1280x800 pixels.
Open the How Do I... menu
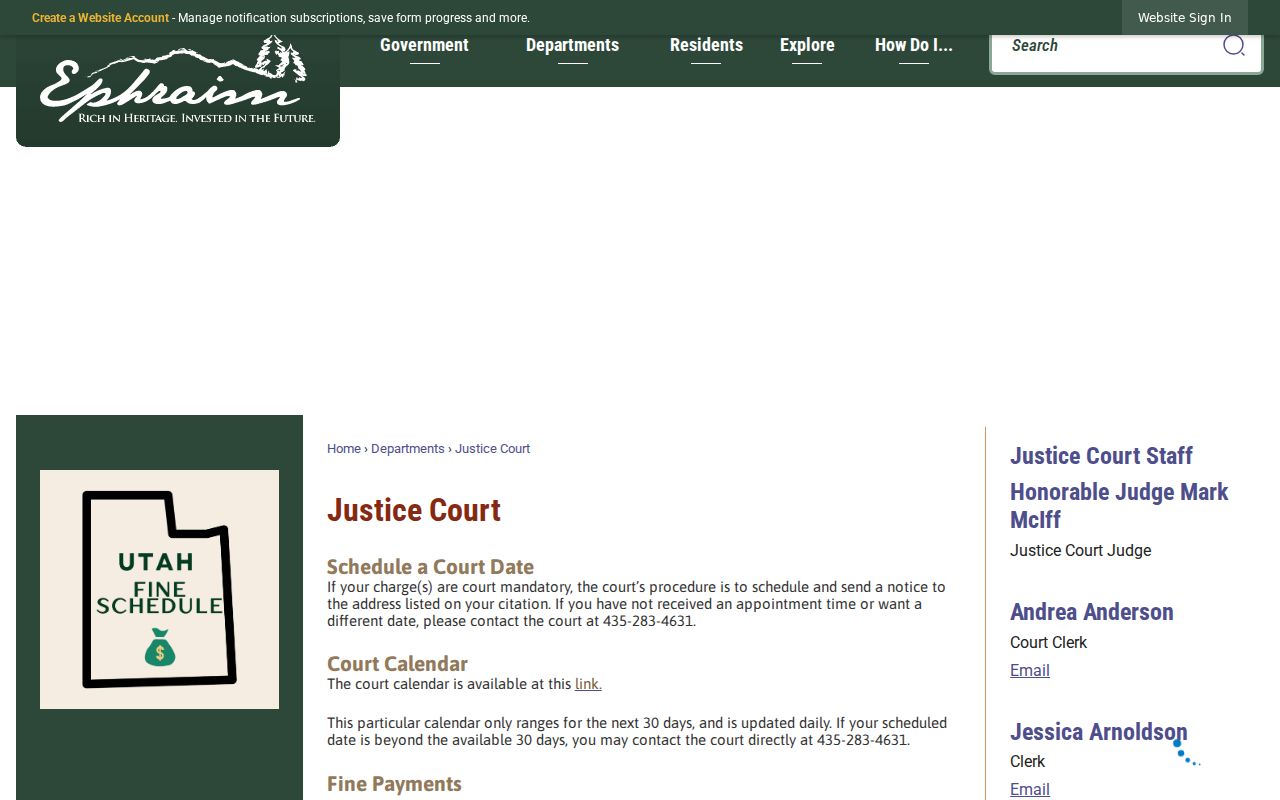pyautogui.click(x=914, y=45)
